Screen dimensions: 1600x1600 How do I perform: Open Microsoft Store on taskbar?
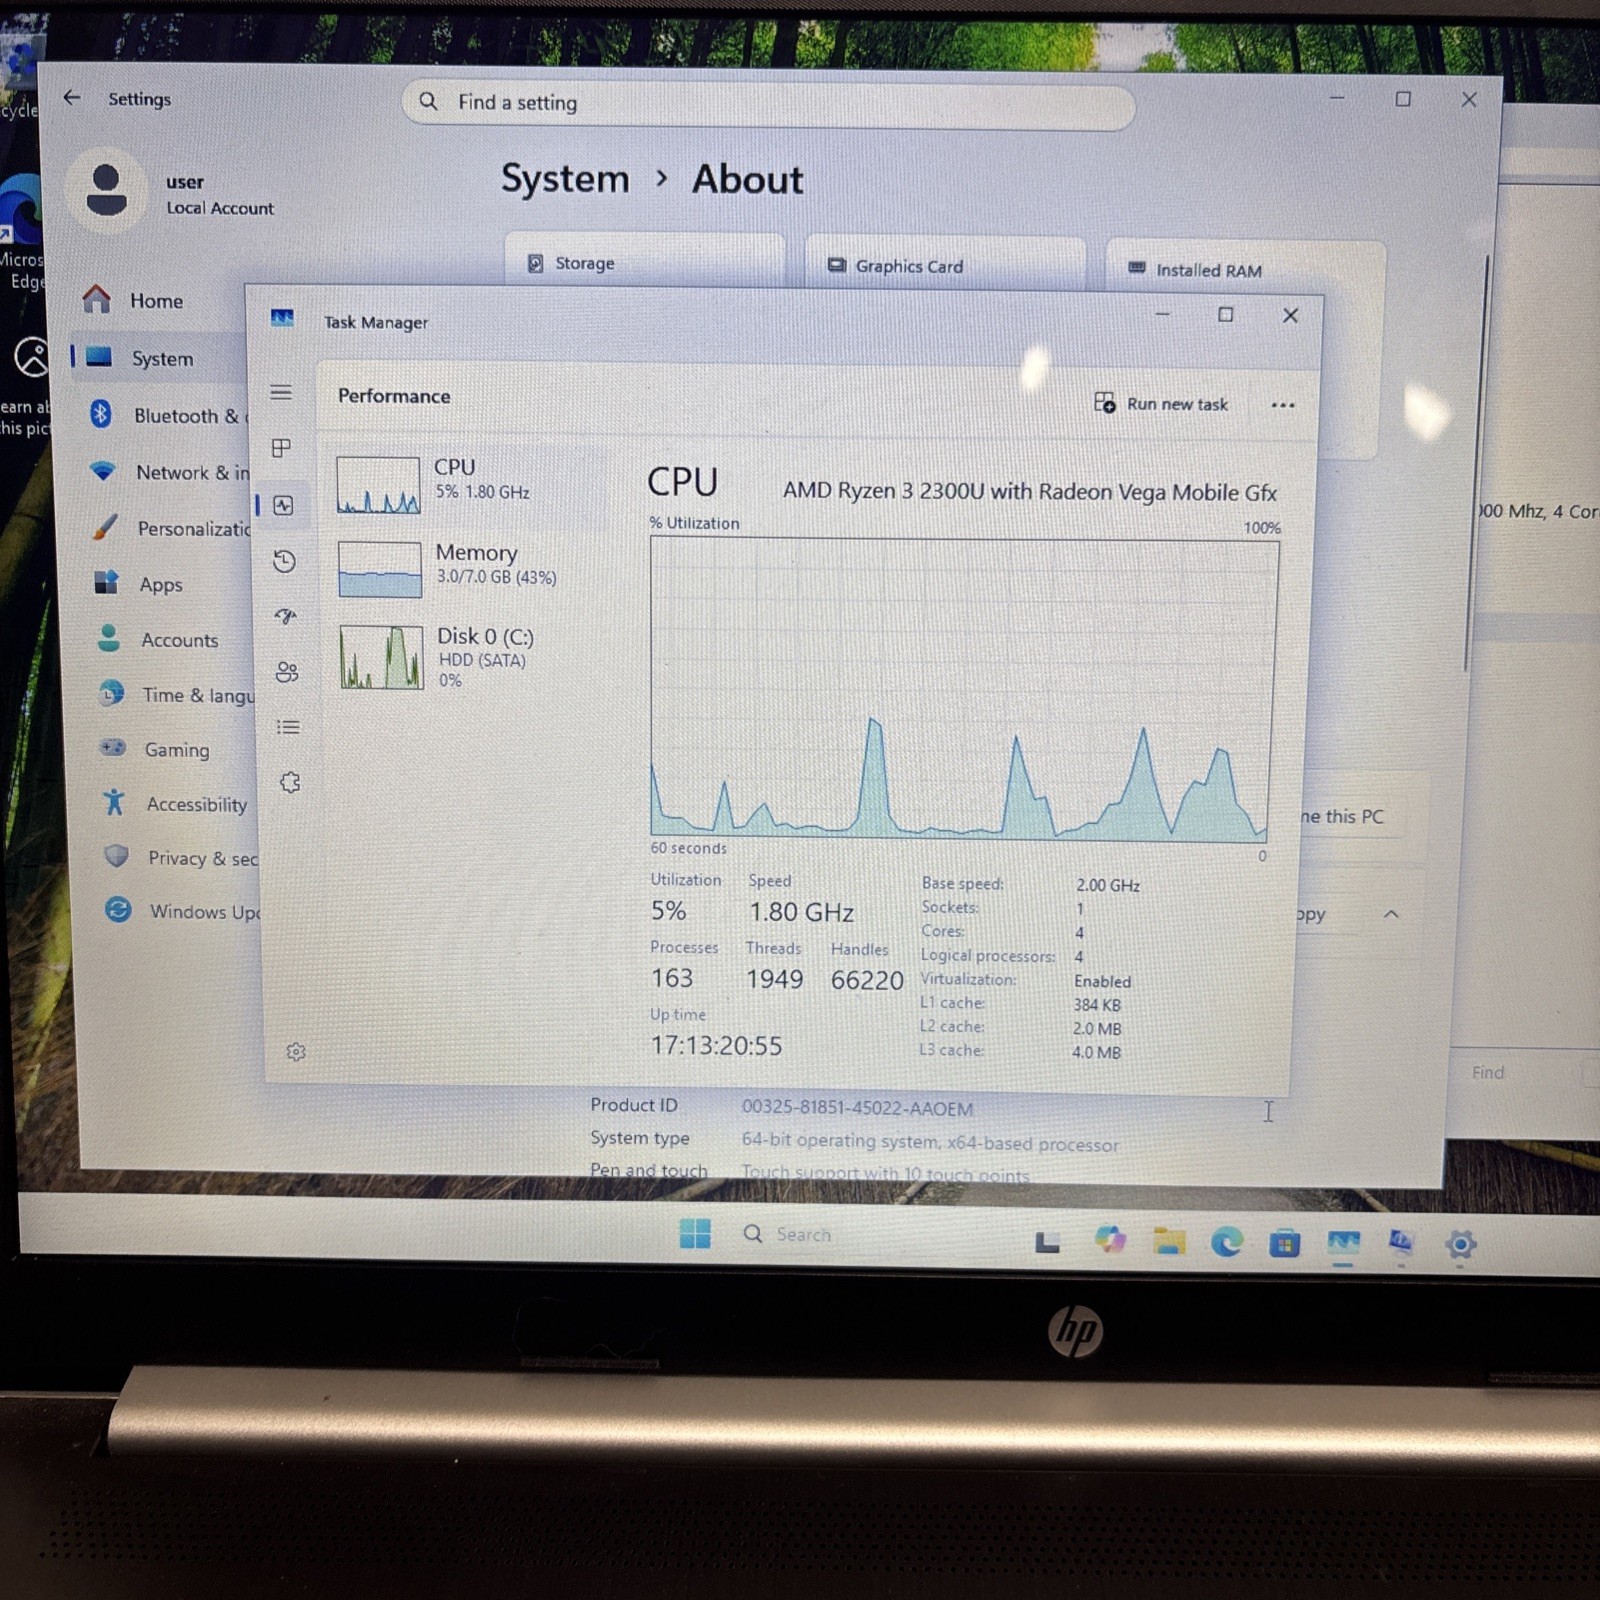[x=1285, y=1243]
